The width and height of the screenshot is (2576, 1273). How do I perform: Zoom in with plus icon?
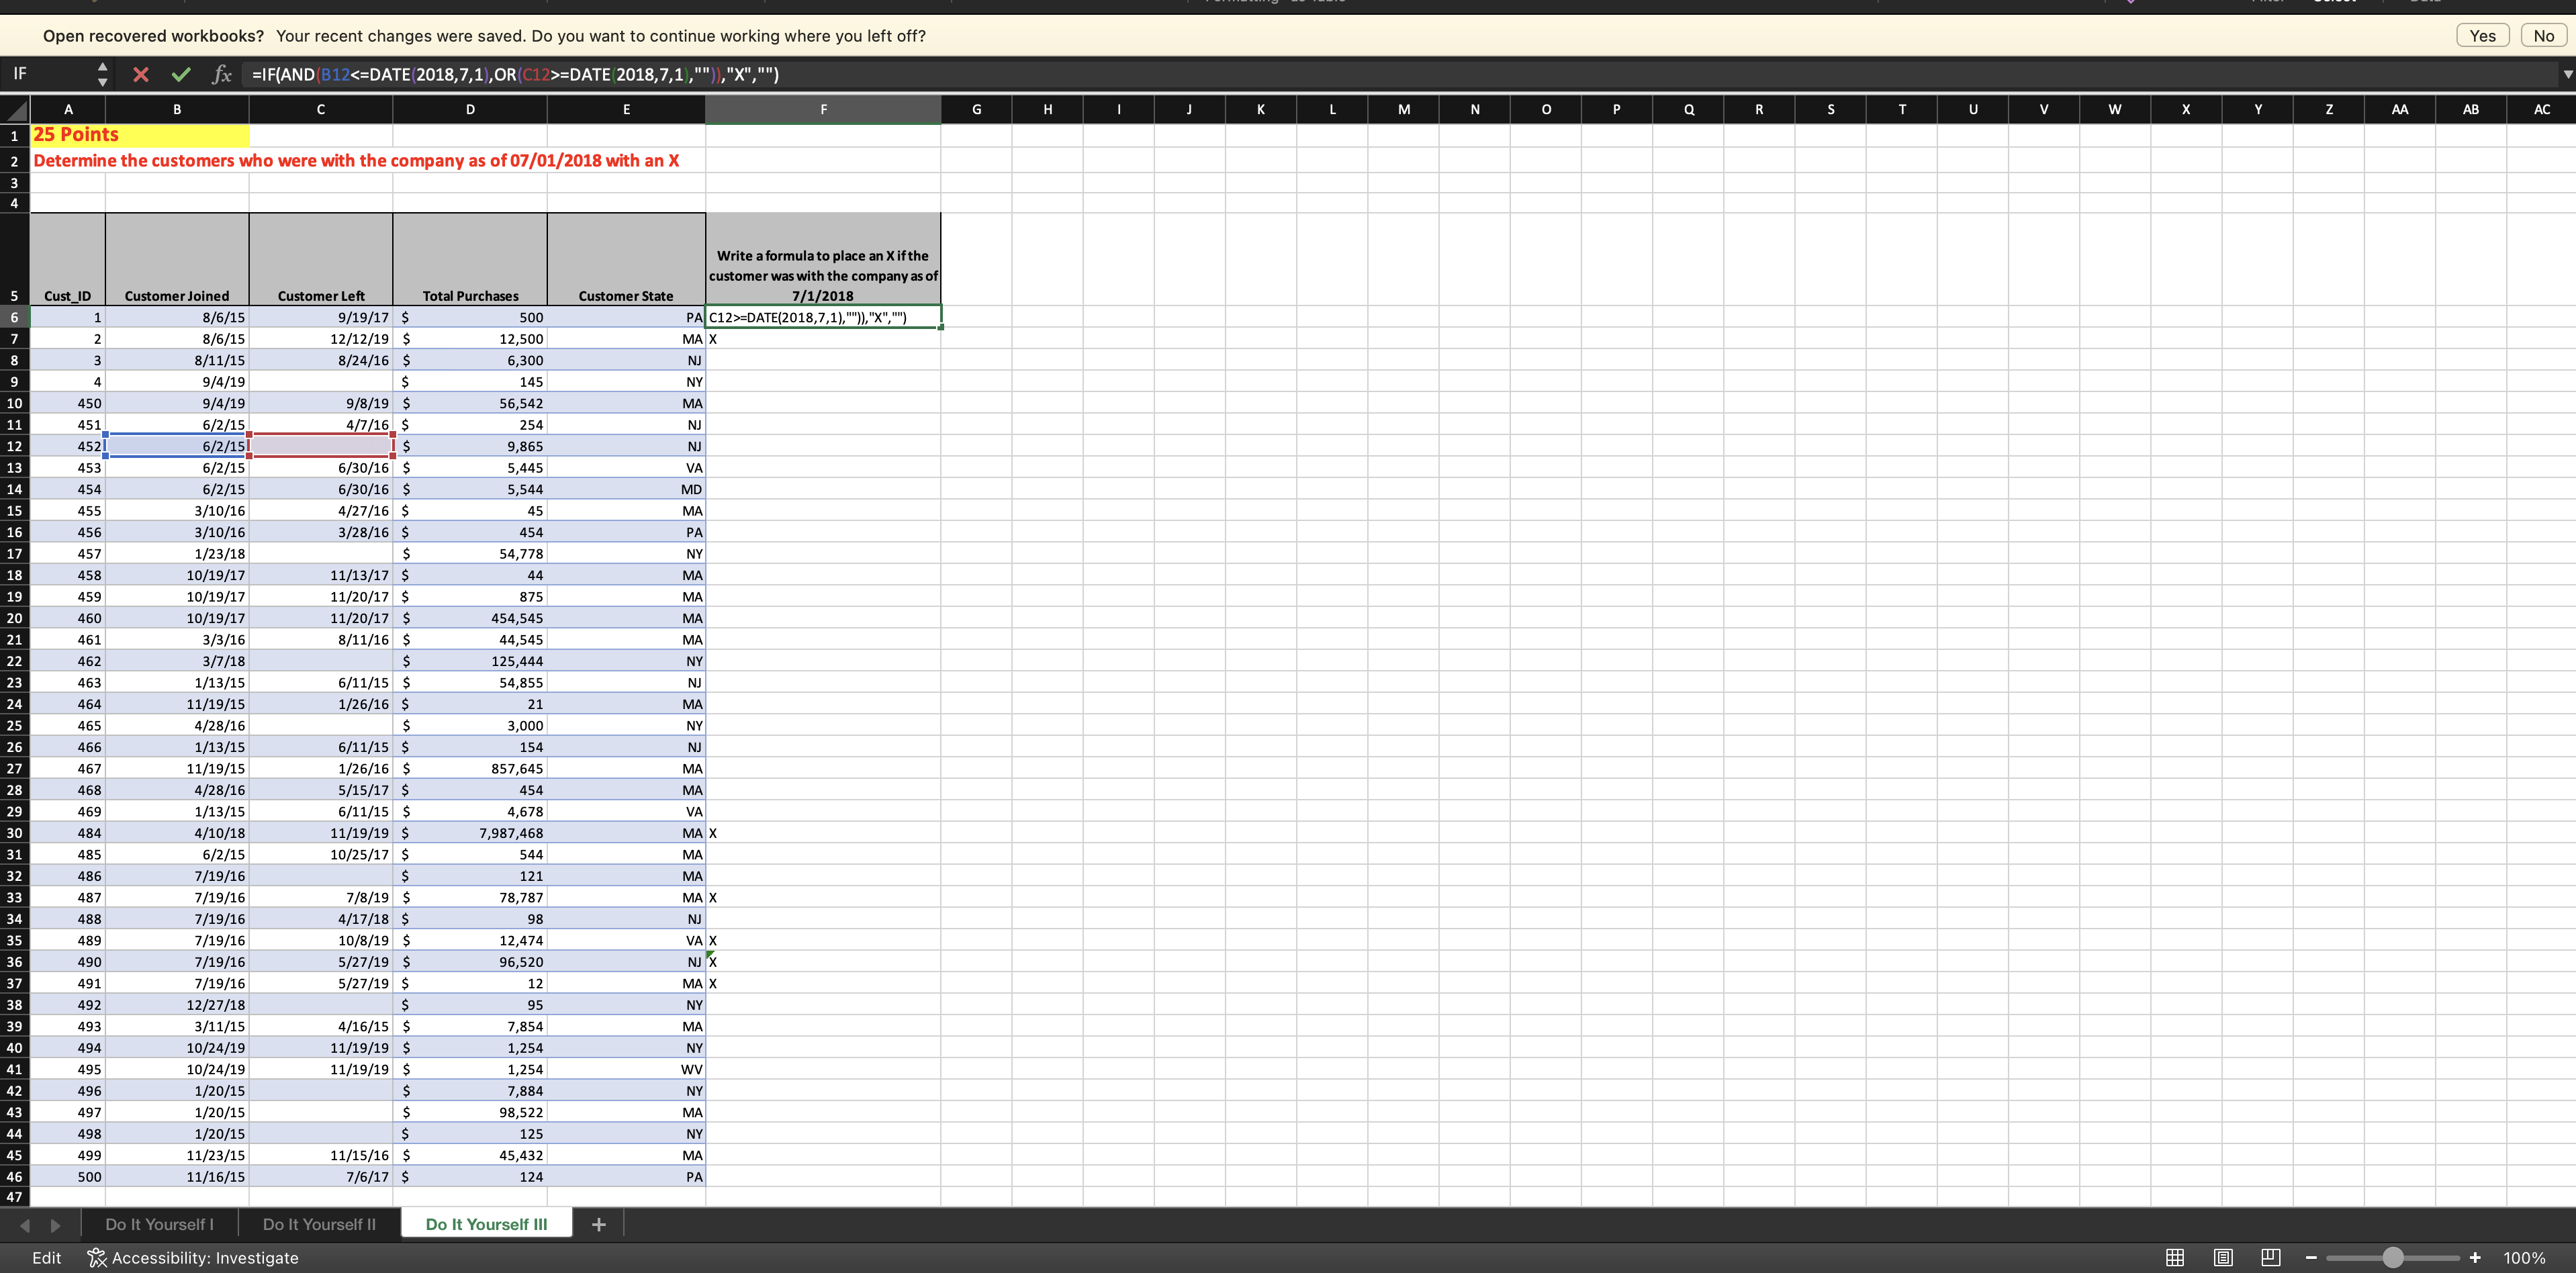click(x=2475, y=1258)
